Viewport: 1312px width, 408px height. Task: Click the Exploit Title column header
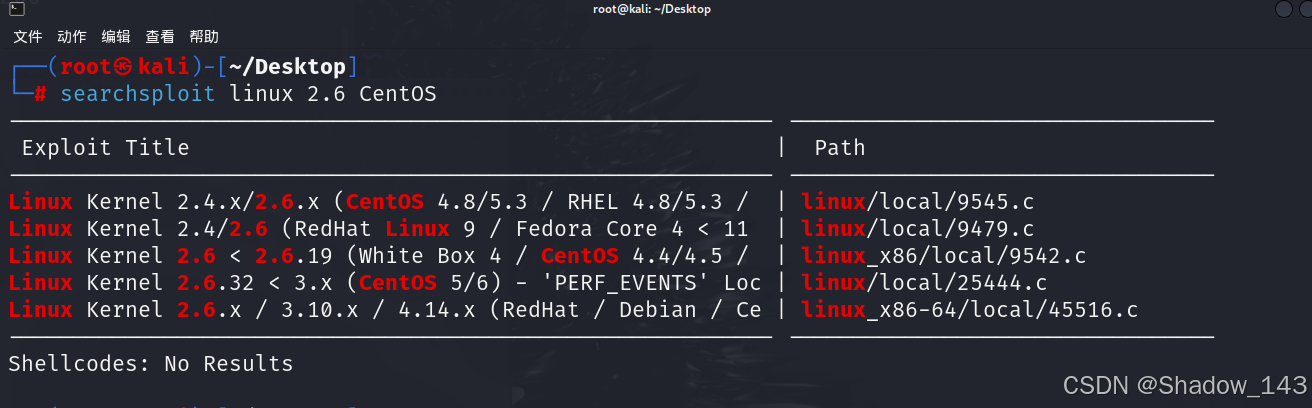tap(105, 148)
